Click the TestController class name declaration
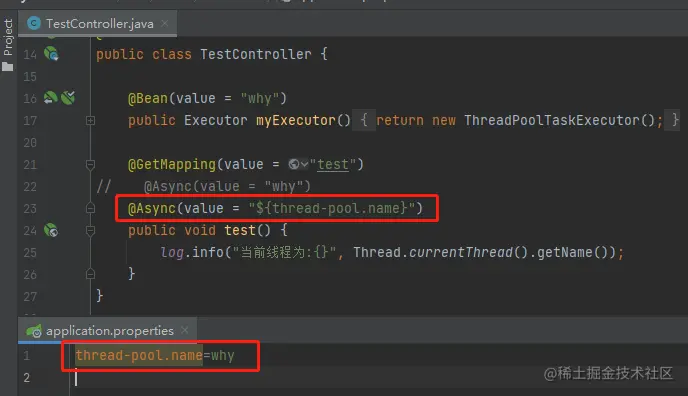This screenshot has height=396, width=688. 256,54
